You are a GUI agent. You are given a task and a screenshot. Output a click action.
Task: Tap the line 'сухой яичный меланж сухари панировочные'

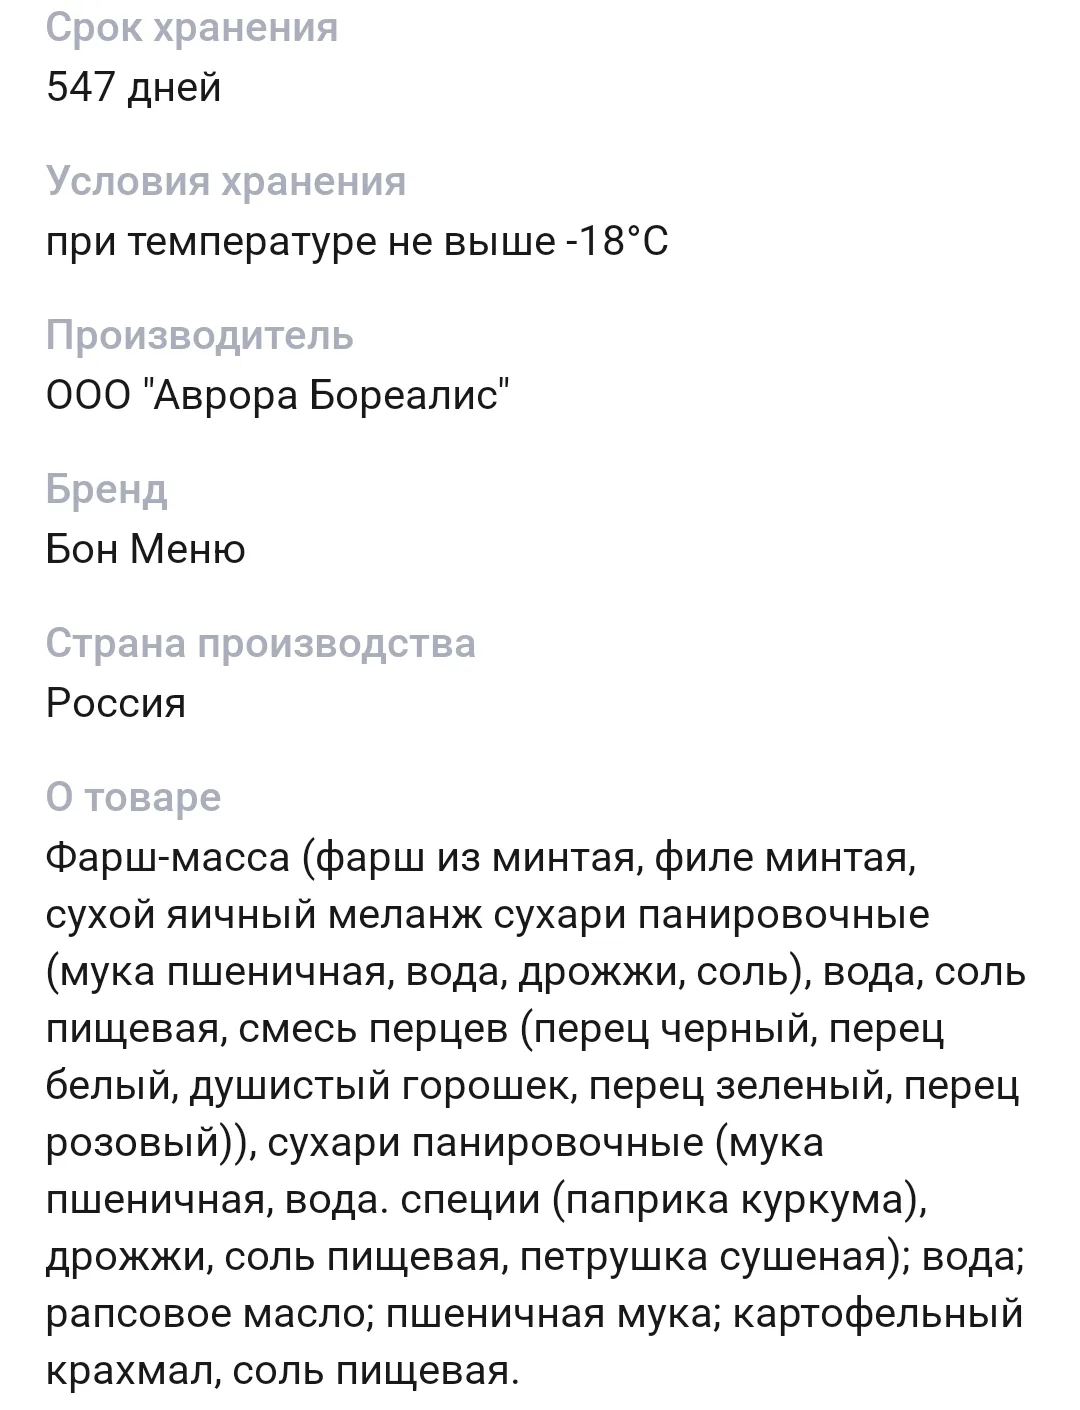(488, 915)
